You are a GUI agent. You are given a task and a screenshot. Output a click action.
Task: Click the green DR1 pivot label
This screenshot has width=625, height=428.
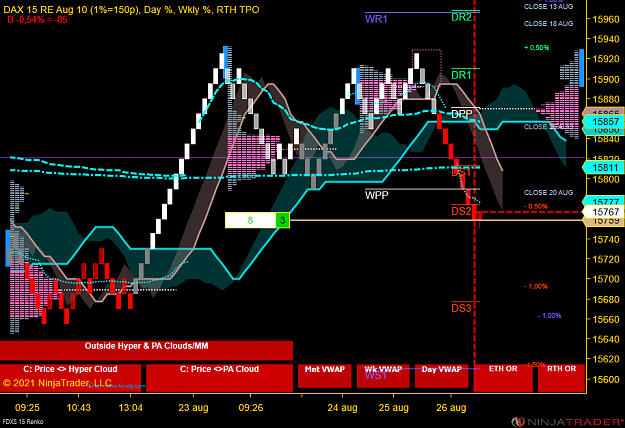(x=461, y=75)
